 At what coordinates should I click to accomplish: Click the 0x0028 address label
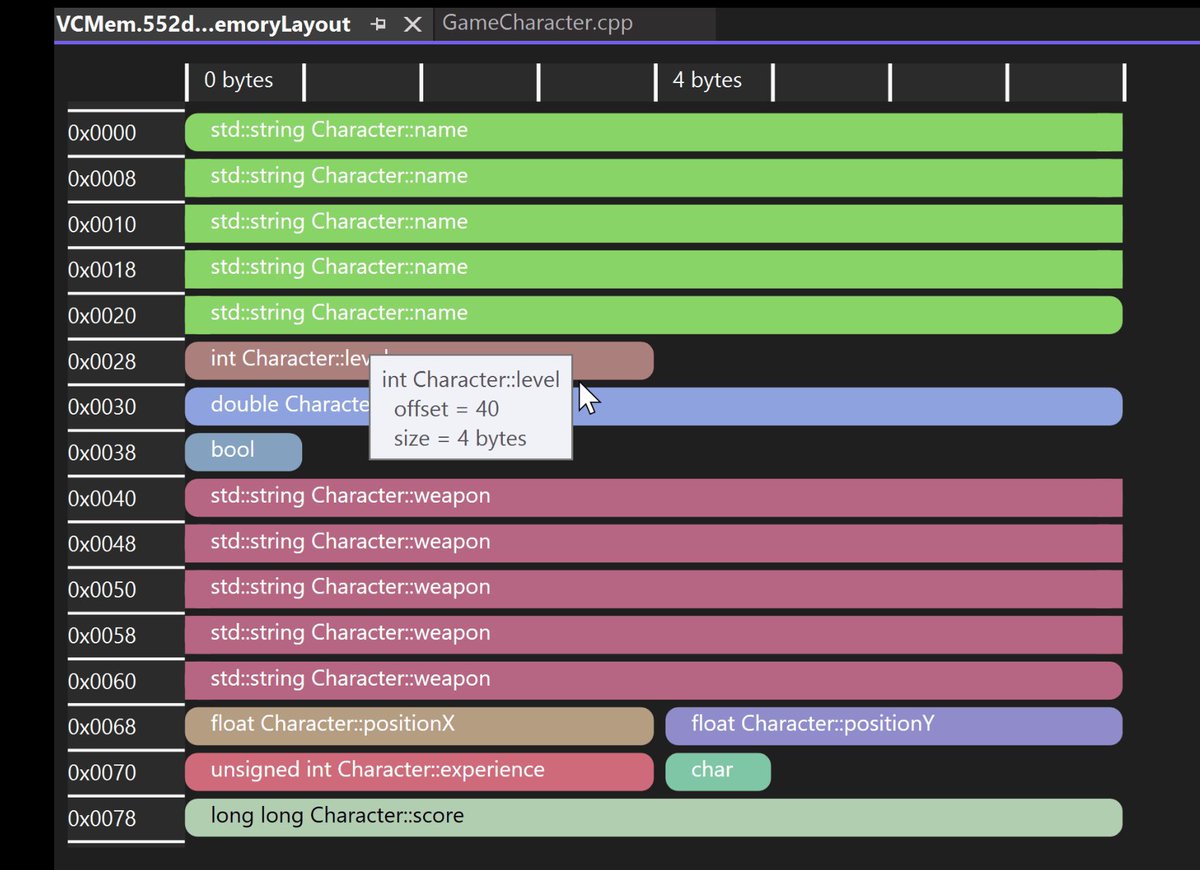(x=102, y=362)
